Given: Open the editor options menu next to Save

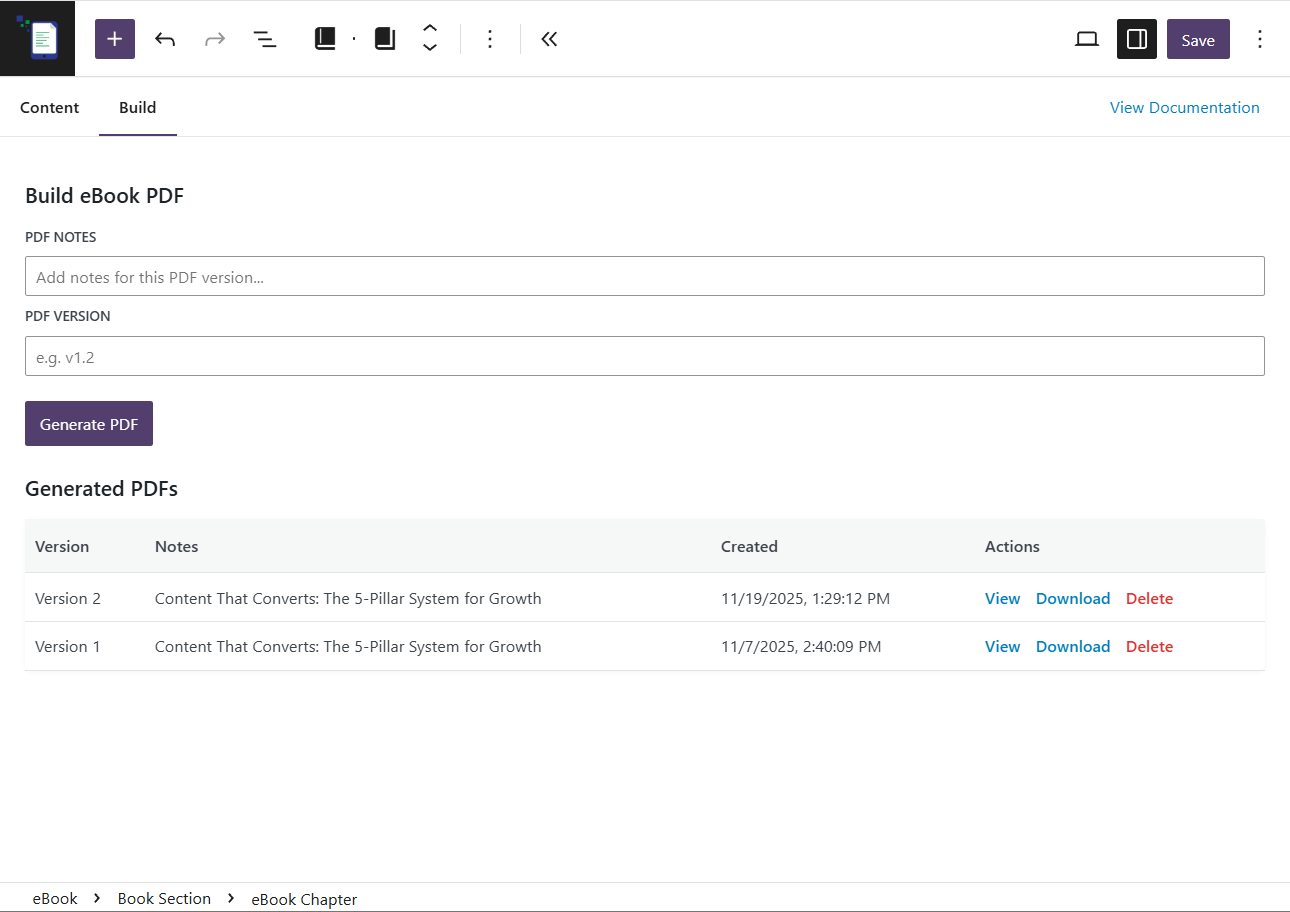Looking at the screenshot, I should coord(1260,39).
